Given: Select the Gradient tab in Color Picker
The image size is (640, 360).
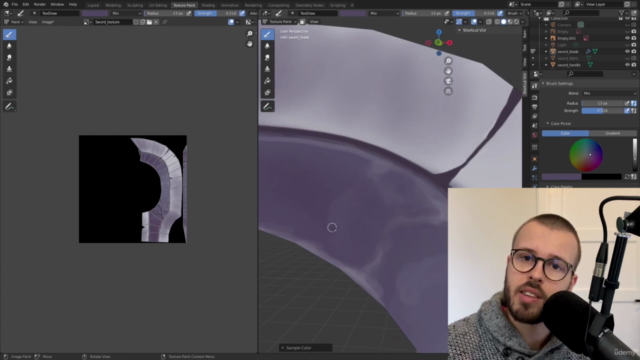Looking at the screenshot, I should 613,133.
